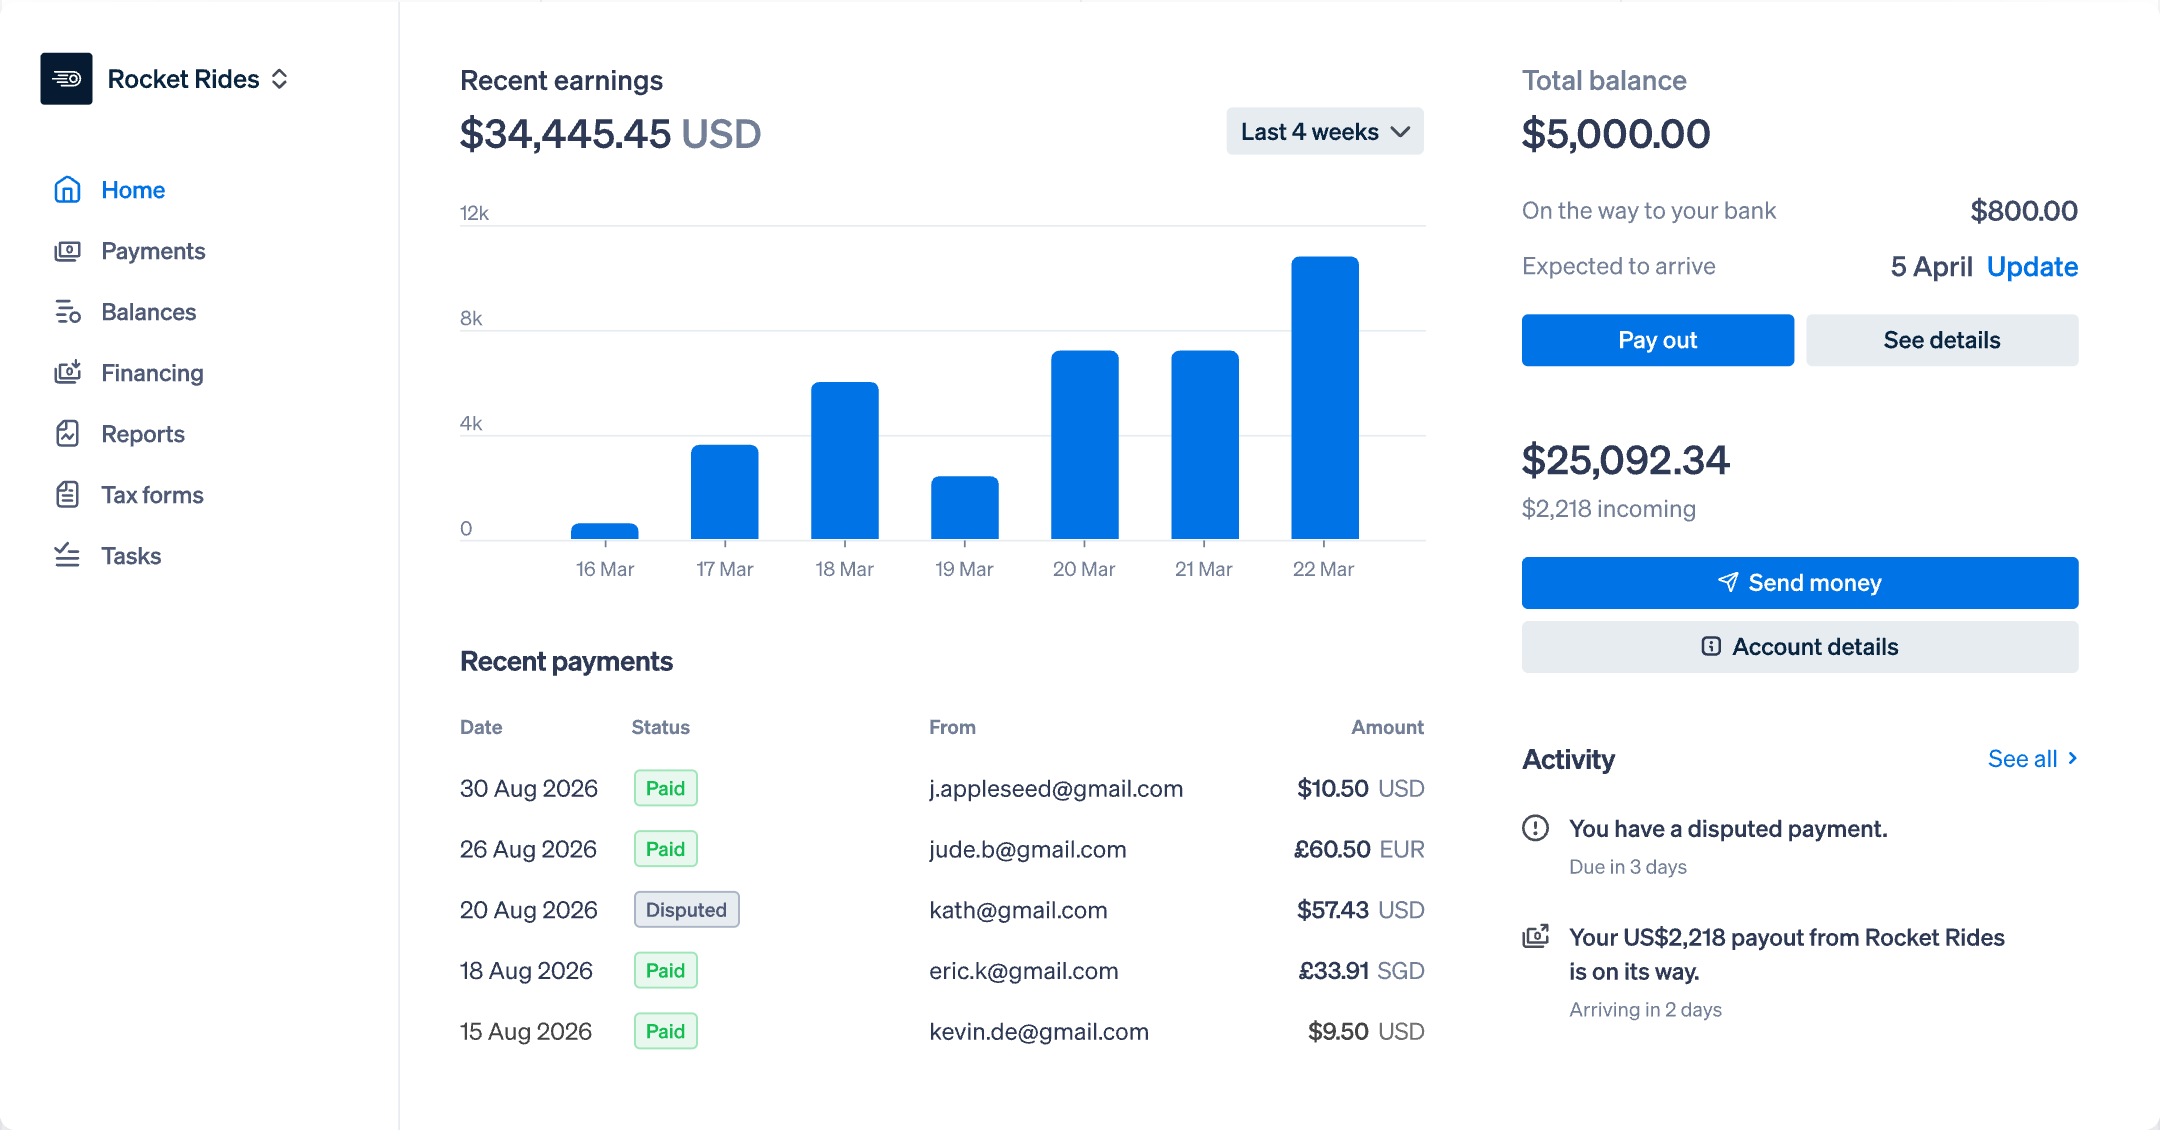Expand the Rocket Rides account switcher

(280, 79)
